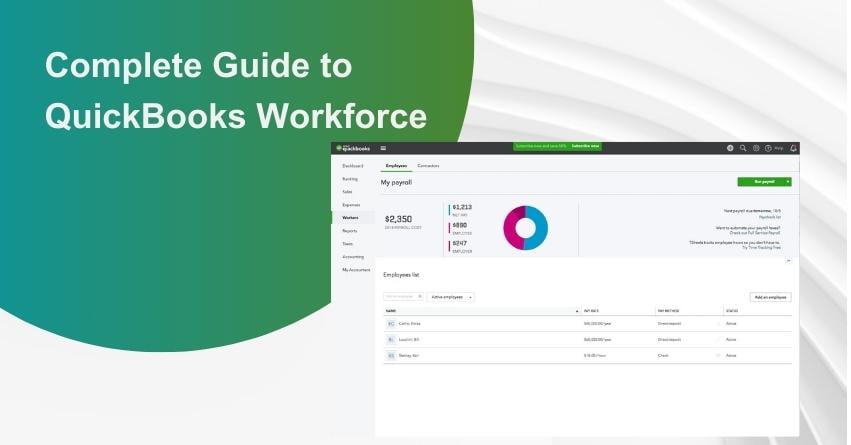Open the first employee row avatar
Image resolution: width=851 pixels, height=445 pixels.
pyautogui.click(x=391, y=324)
